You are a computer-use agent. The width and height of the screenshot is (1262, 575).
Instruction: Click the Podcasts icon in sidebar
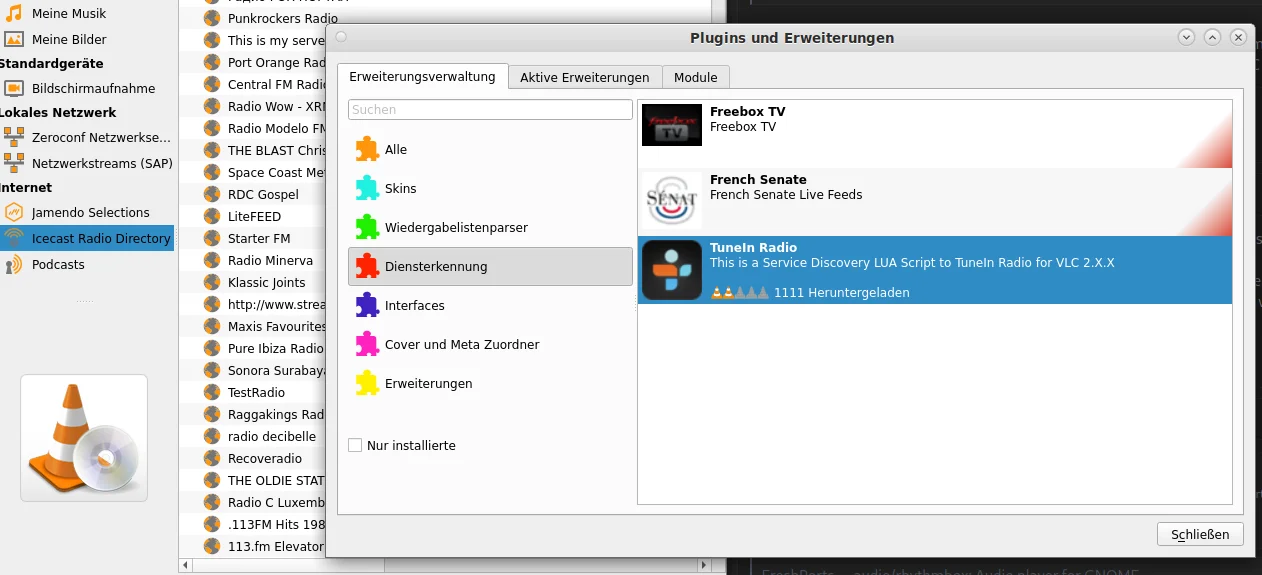coord(14,264)
